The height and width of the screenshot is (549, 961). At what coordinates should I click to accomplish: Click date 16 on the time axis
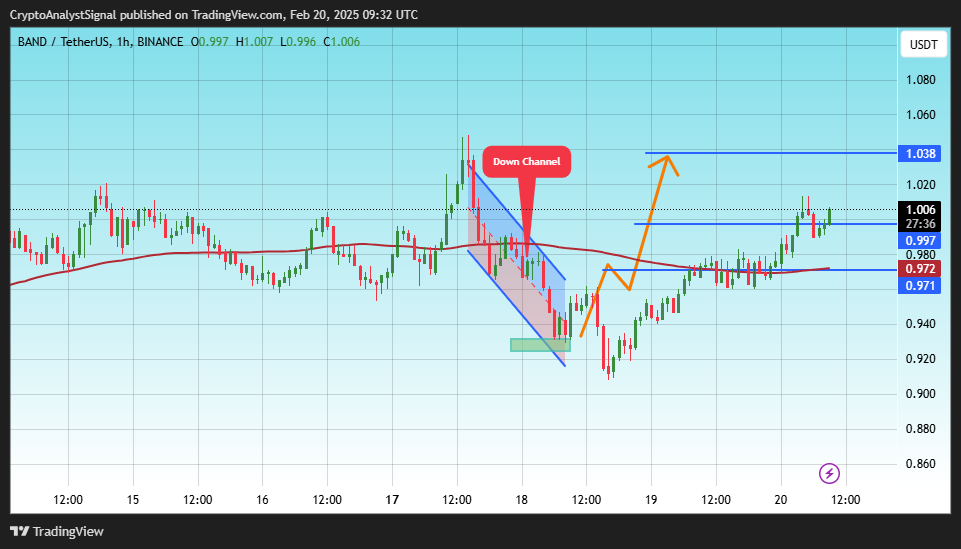point(262,500)
